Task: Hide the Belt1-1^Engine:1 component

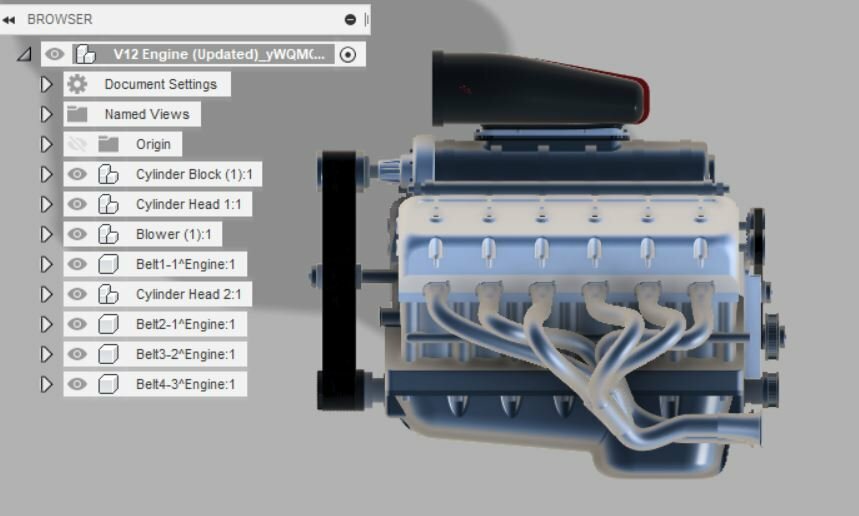Action: 77,265
